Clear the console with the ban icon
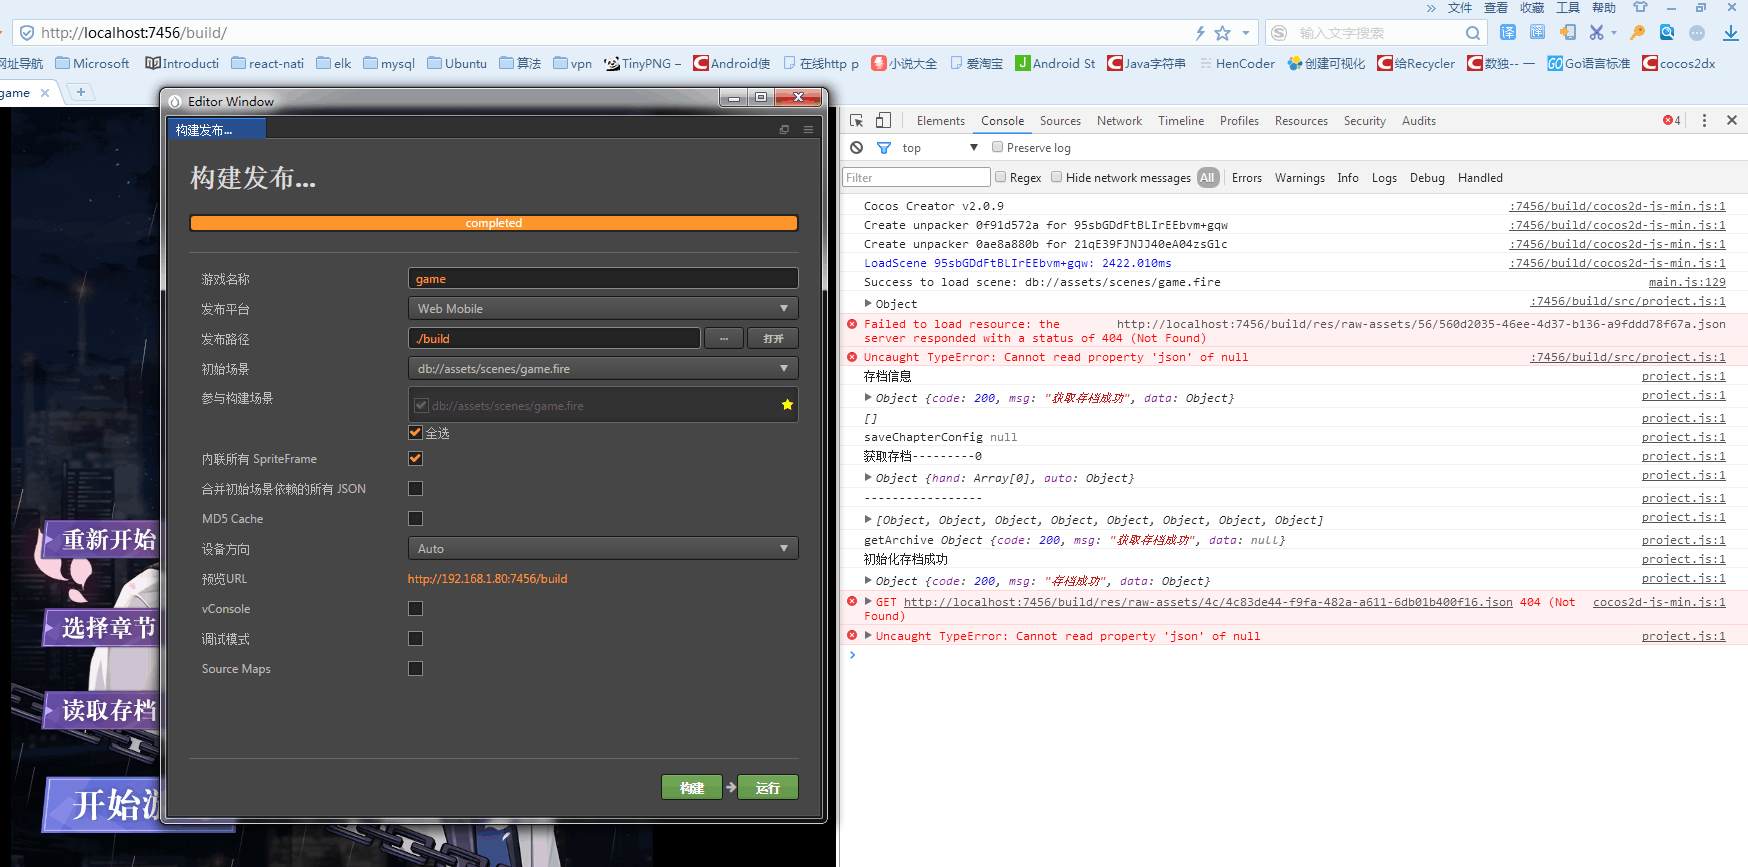 pyautogui.click(x=856, y=147)
